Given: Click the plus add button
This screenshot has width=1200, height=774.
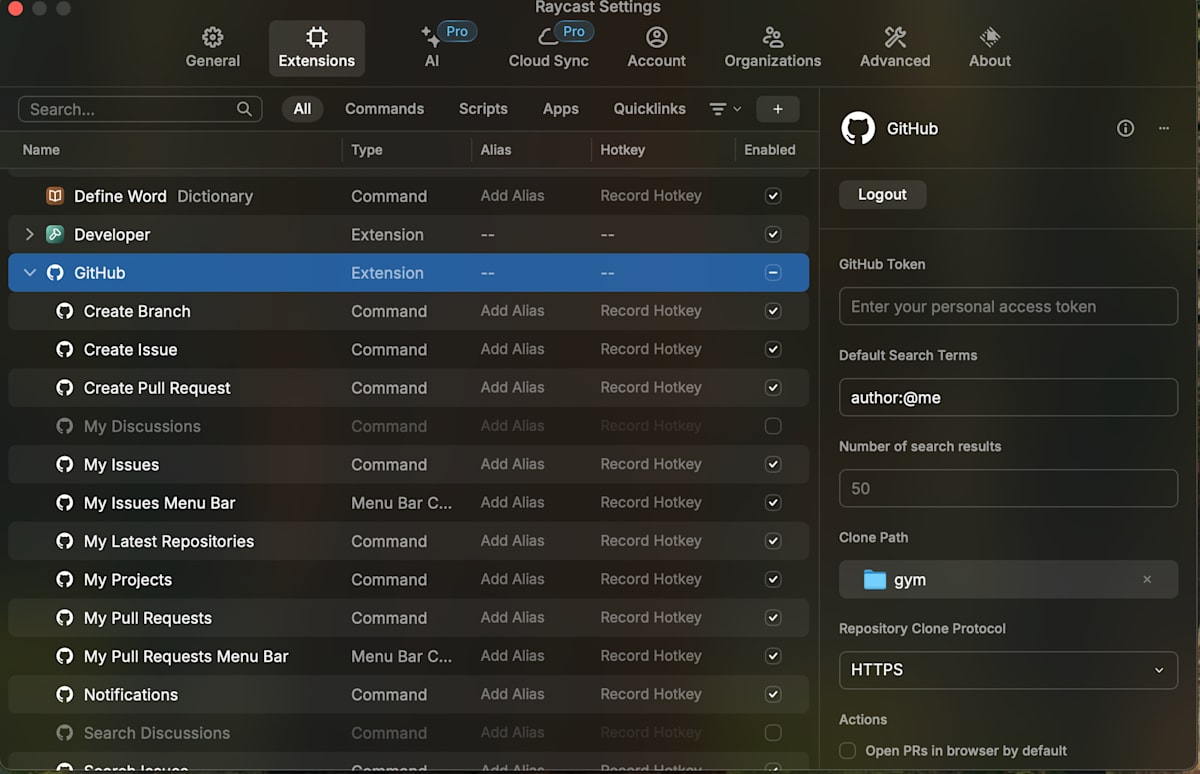Looking at the screenshot, I should click(777, 109).
